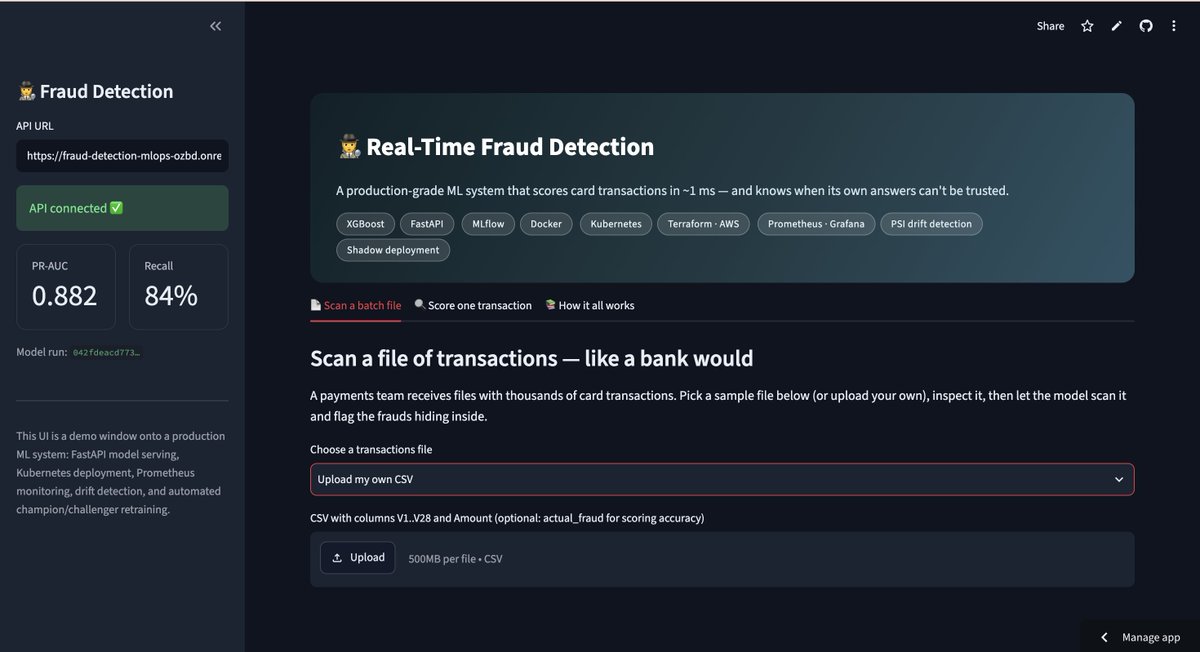Click the Recall 84% metric
This screenshot has height=652, width=1200.
[x=178, y=287]
